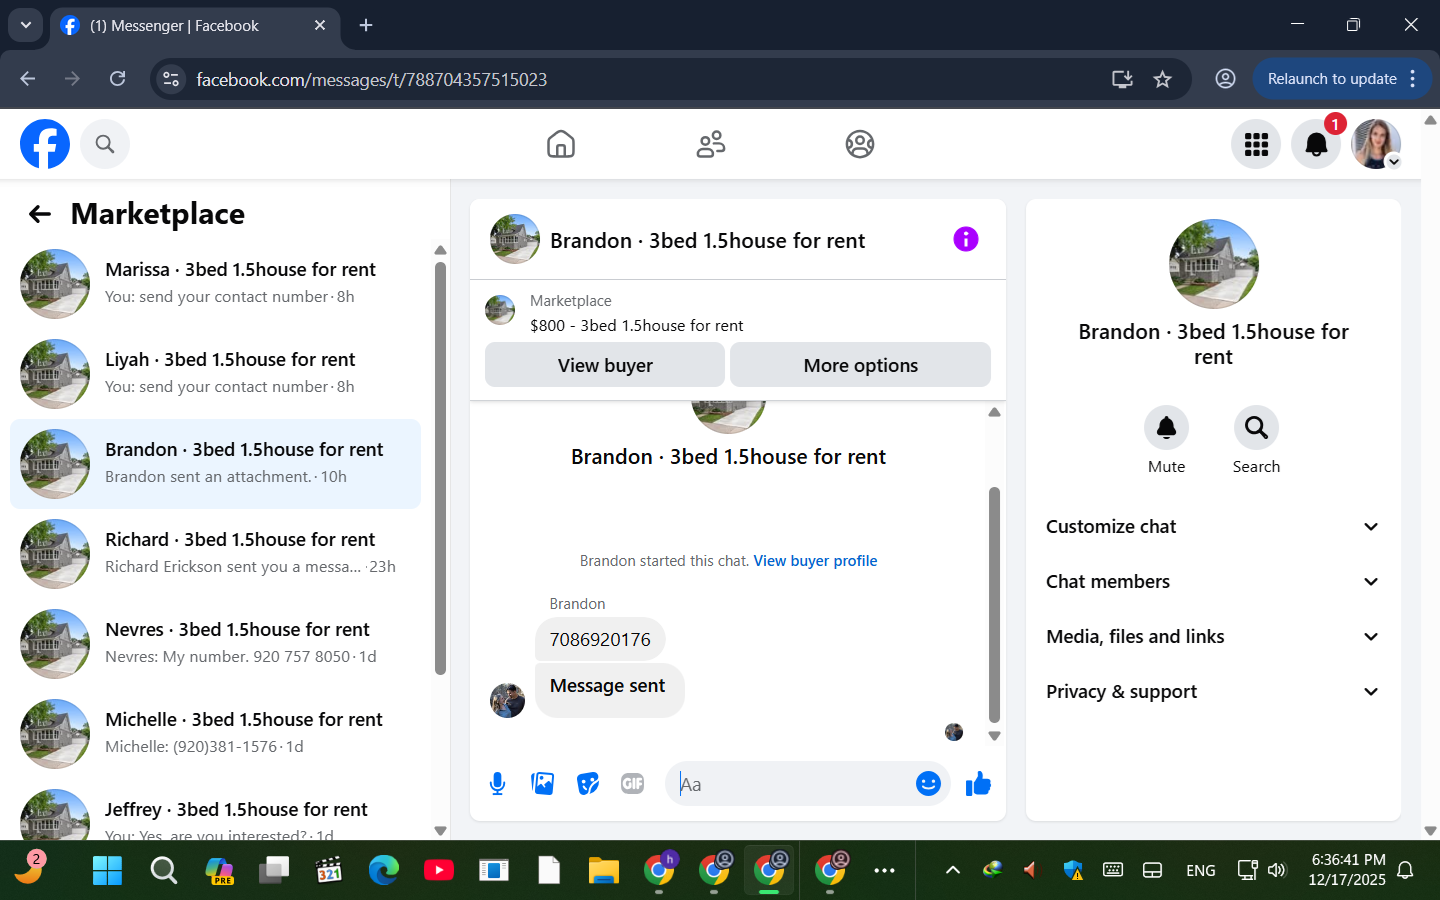Screen dimensions: 1440x900
Task: Open Windows Start menu
Action: tap(107, 871)
